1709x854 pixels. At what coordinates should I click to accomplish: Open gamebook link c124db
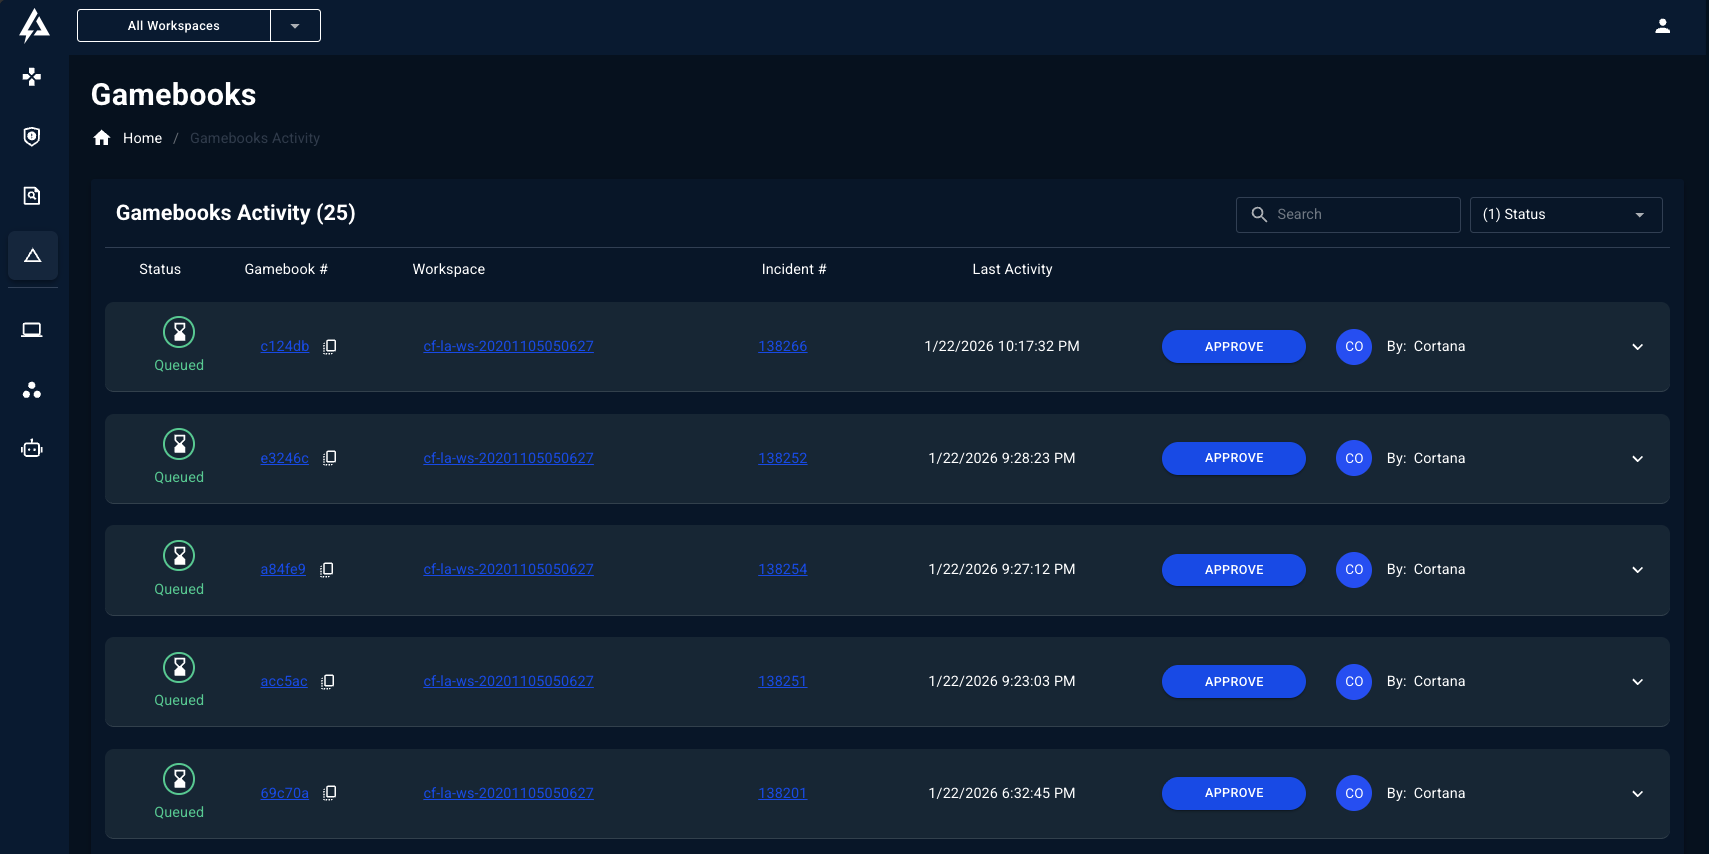pos(285,346)
